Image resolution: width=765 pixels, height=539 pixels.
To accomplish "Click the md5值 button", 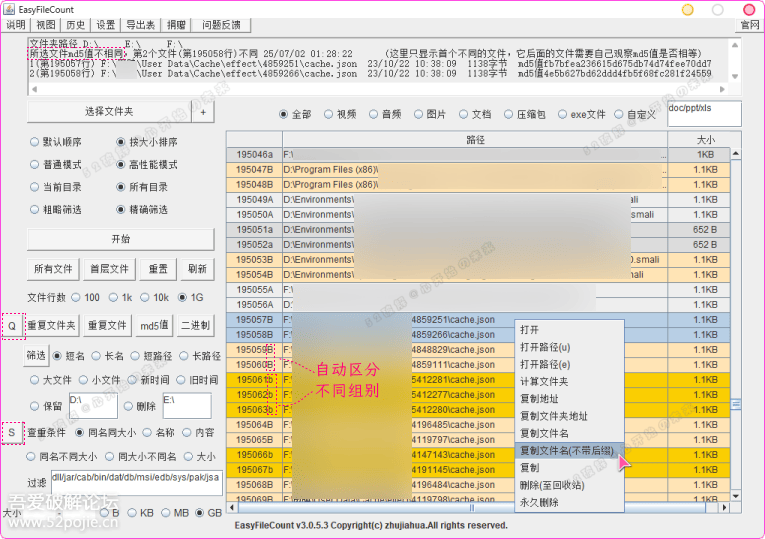I will coord(154,325).
